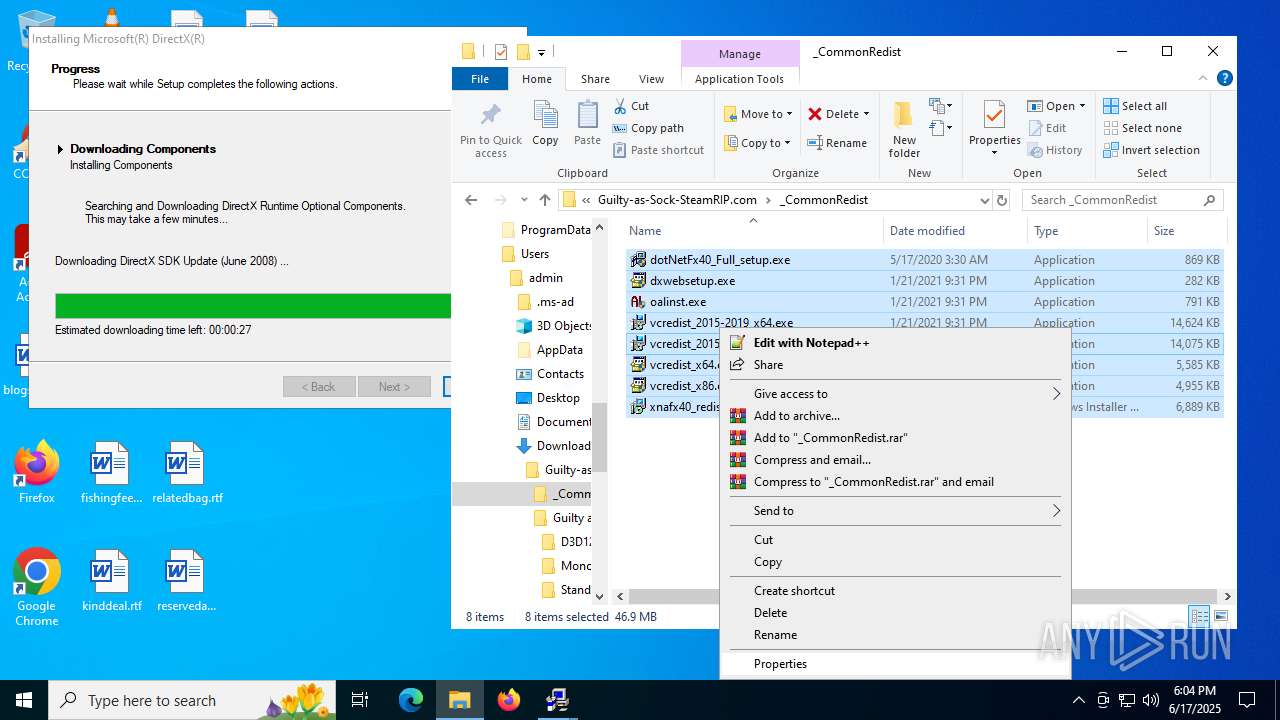Click the Refresh icon beside address bar

pyautogui.click(x=1002, y=200)
